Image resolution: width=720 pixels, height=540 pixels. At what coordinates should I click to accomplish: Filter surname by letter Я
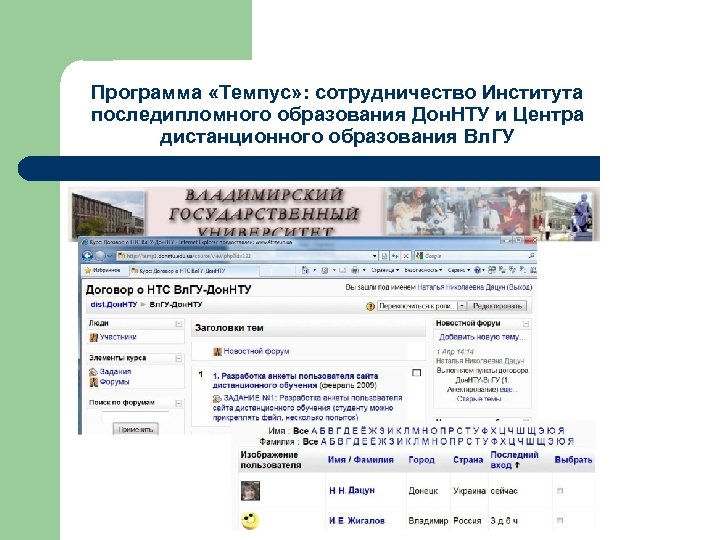click(x=571, y=441)
